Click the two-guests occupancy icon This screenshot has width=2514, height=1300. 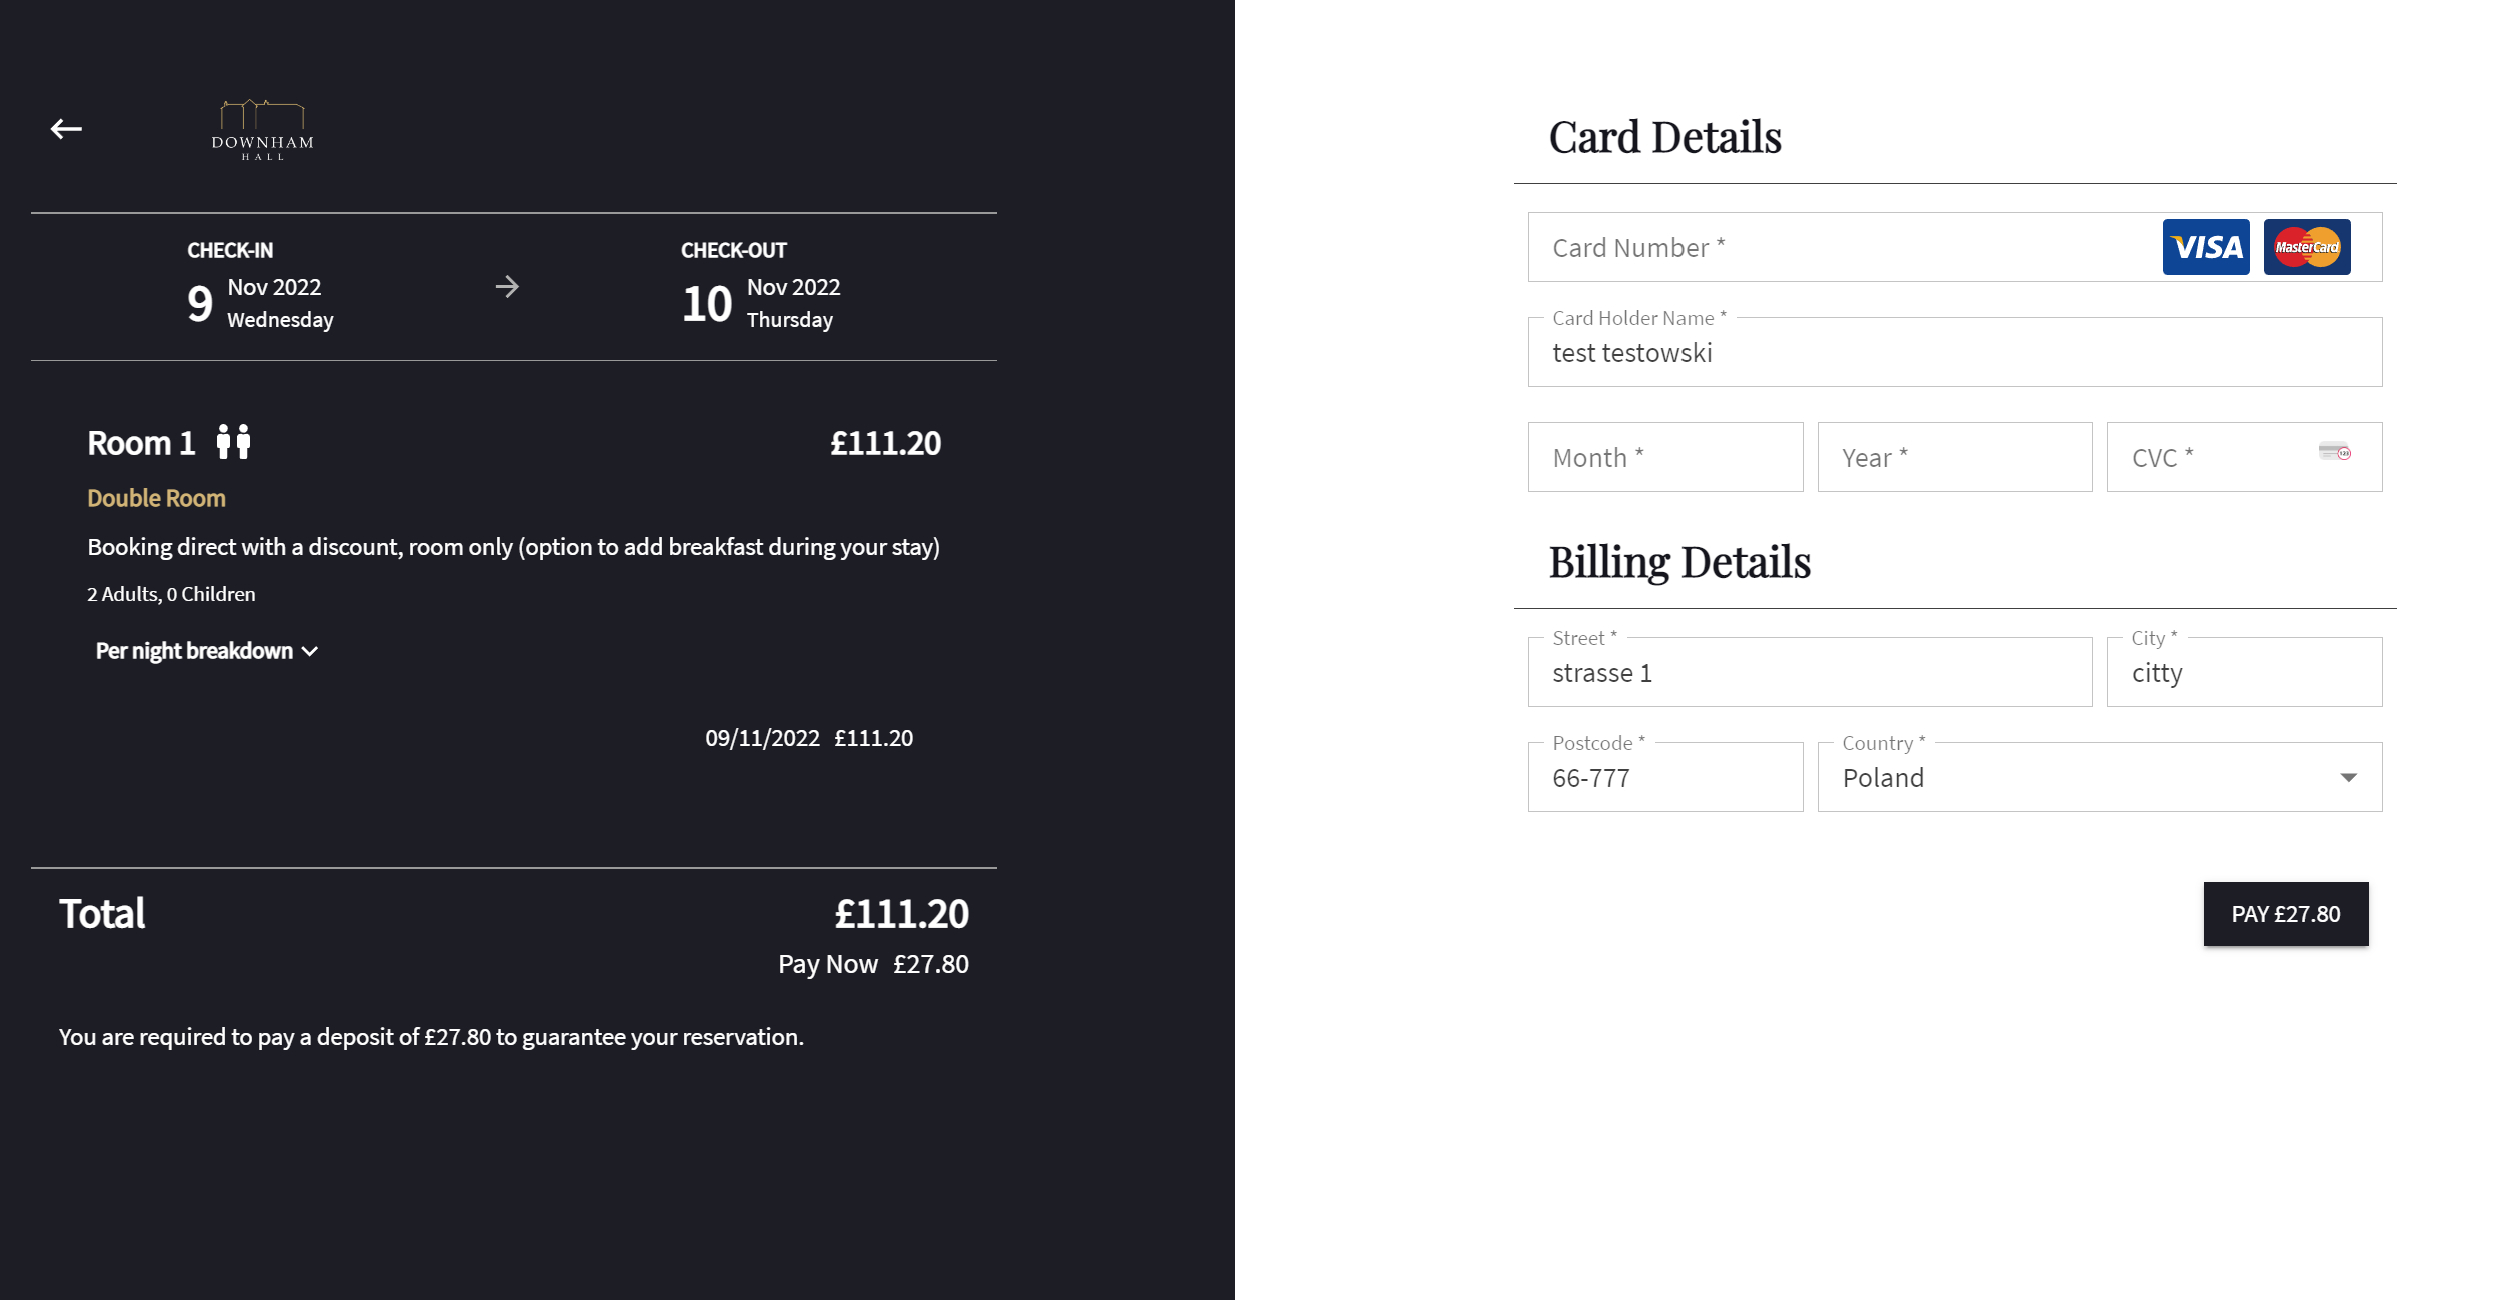233,442
